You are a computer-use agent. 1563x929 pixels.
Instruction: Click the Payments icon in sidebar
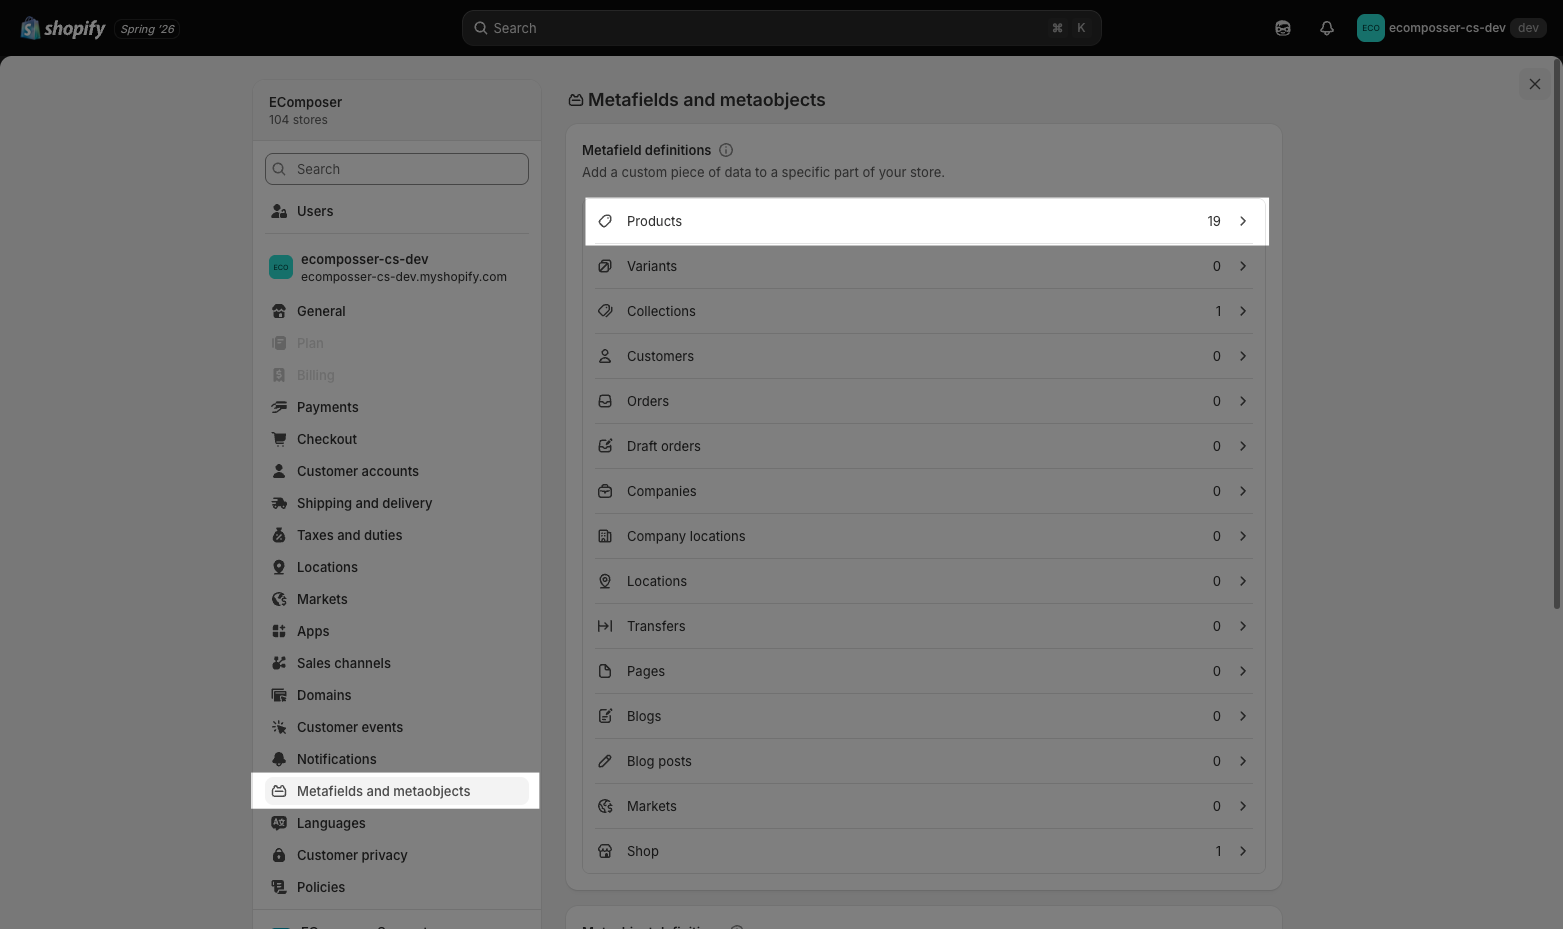click(x=279, y=407)
